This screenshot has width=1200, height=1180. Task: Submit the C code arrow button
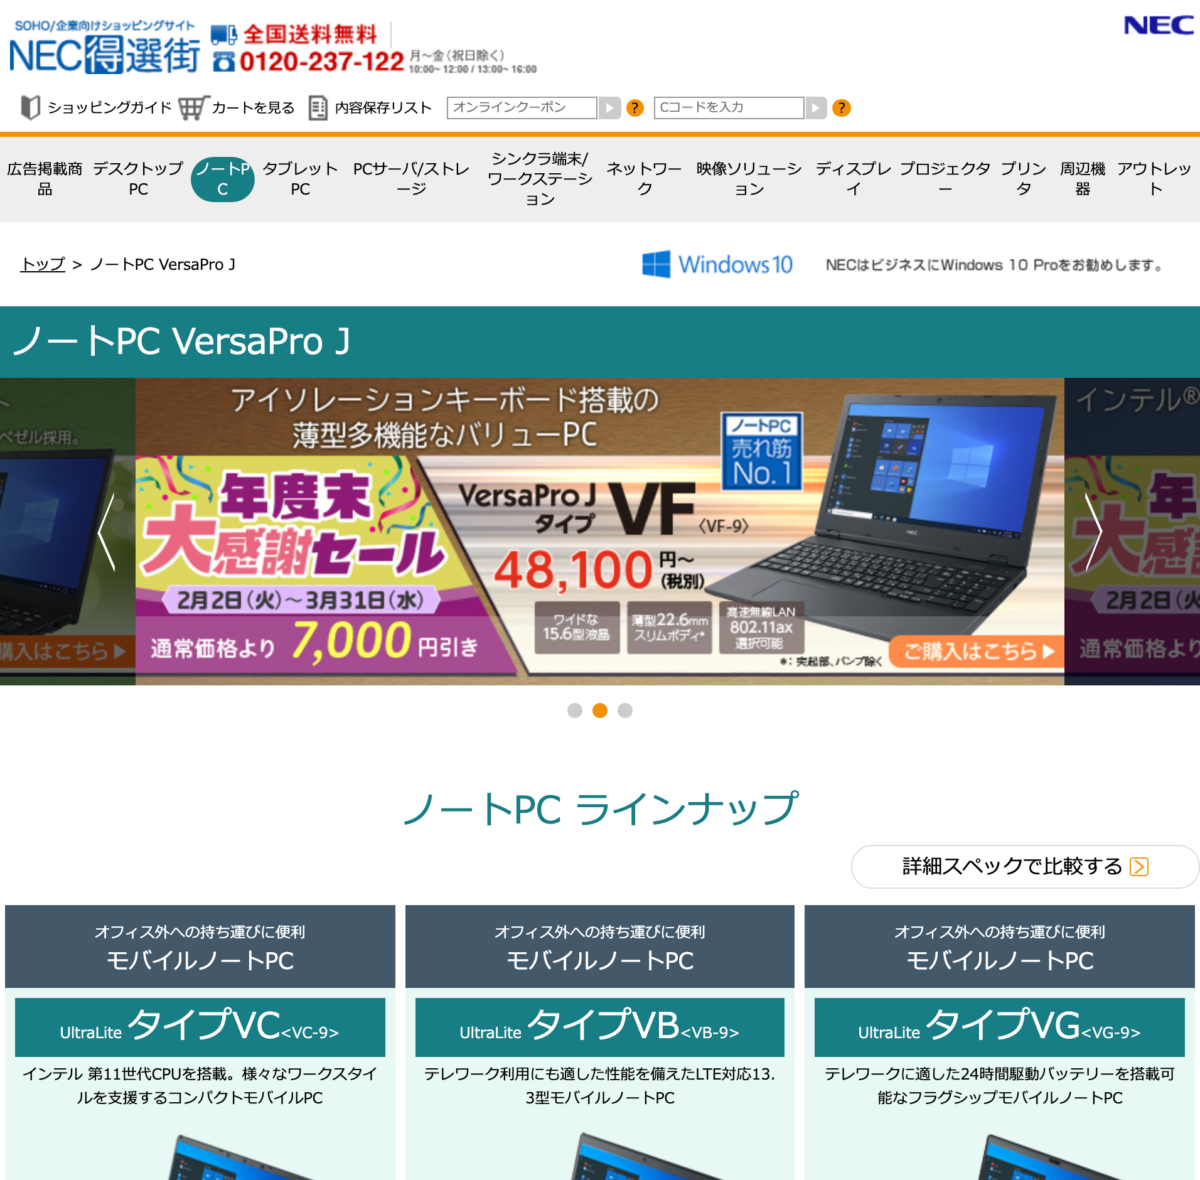[x=817, y=108]
